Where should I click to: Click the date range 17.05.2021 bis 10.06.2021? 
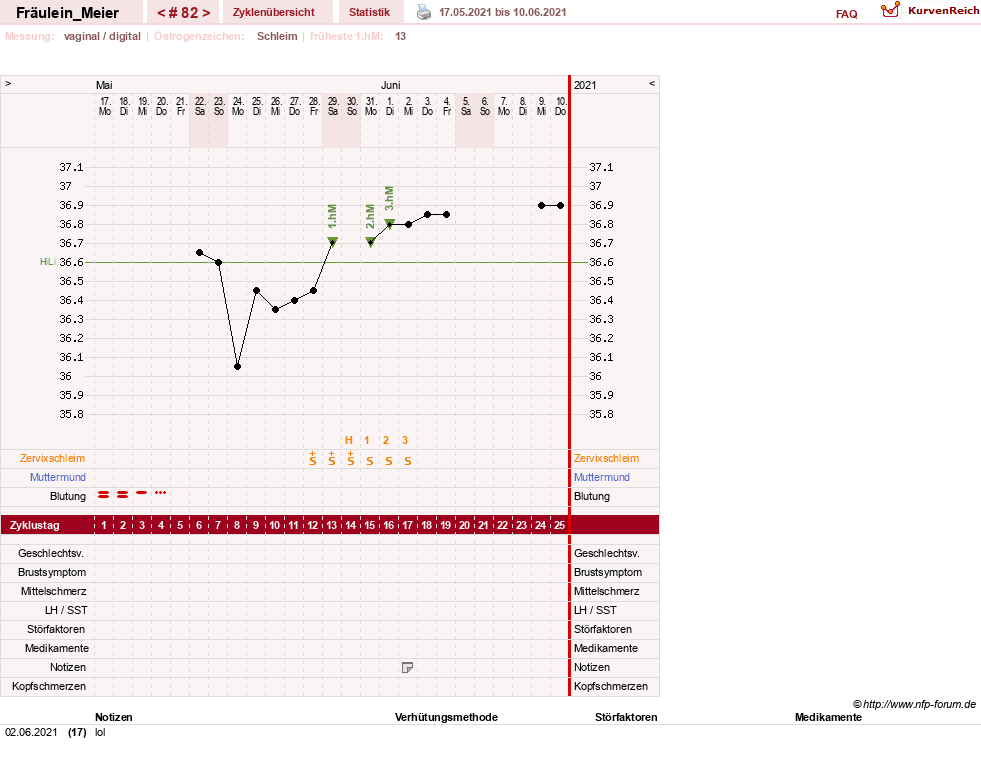[502, 13]
